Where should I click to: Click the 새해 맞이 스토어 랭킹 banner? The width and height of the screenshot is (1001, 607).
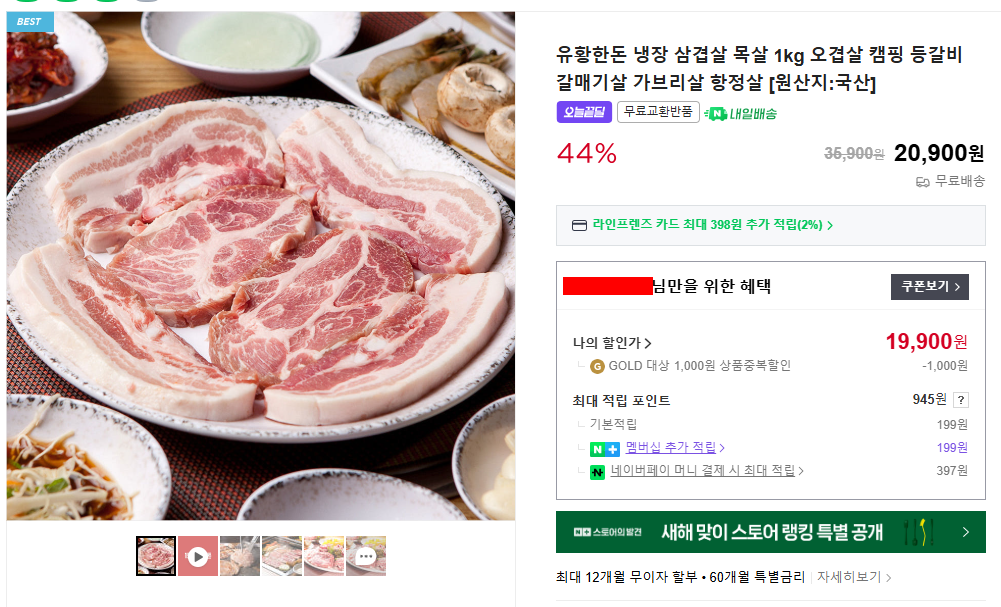pyautogui.click(x=770, y=532)
